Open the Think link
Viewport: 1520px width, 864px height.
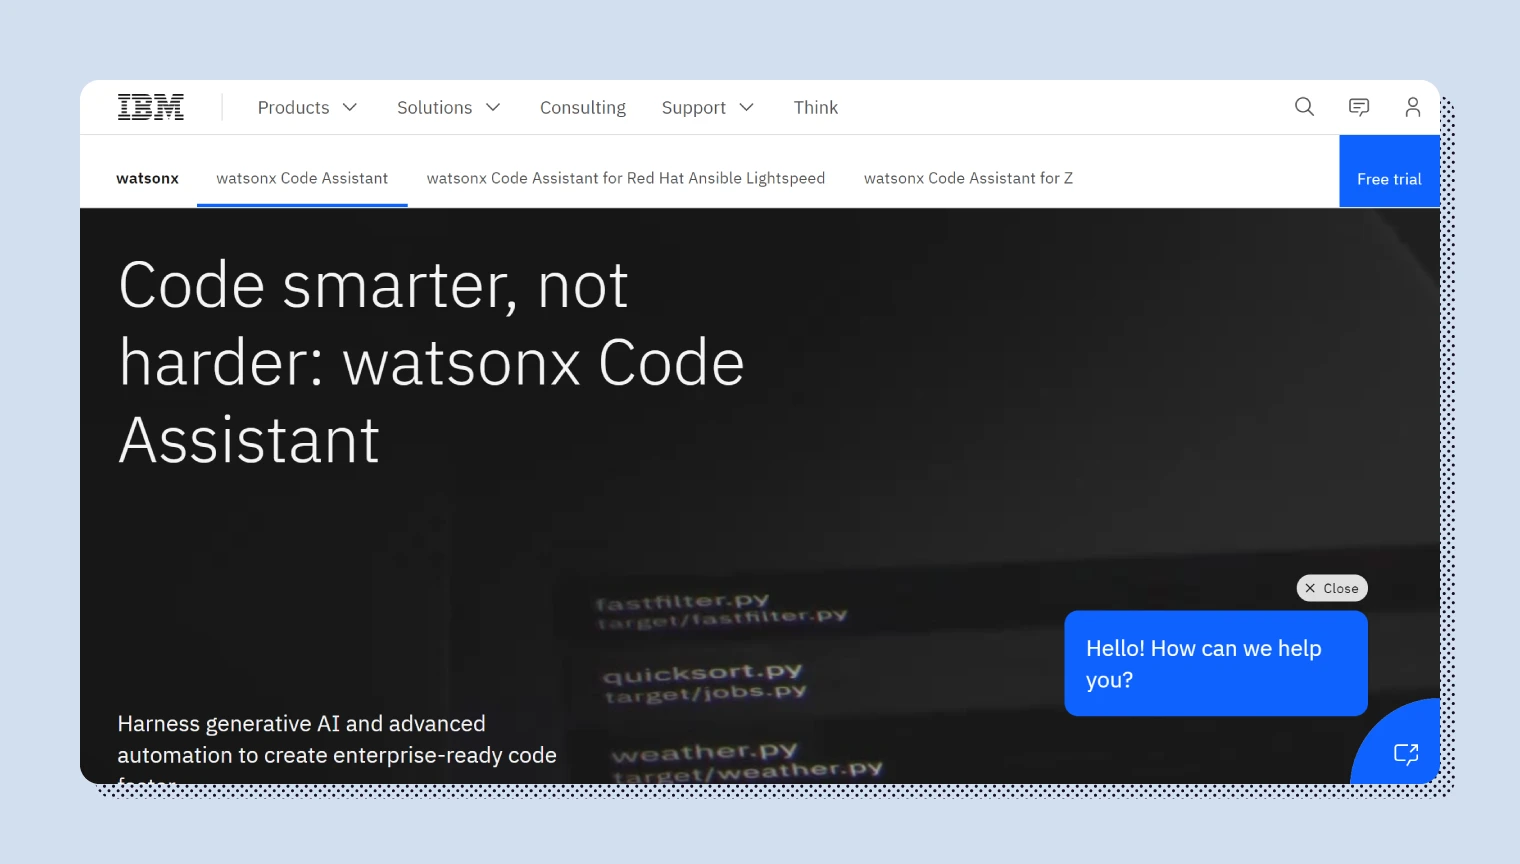tap(816, 107)
